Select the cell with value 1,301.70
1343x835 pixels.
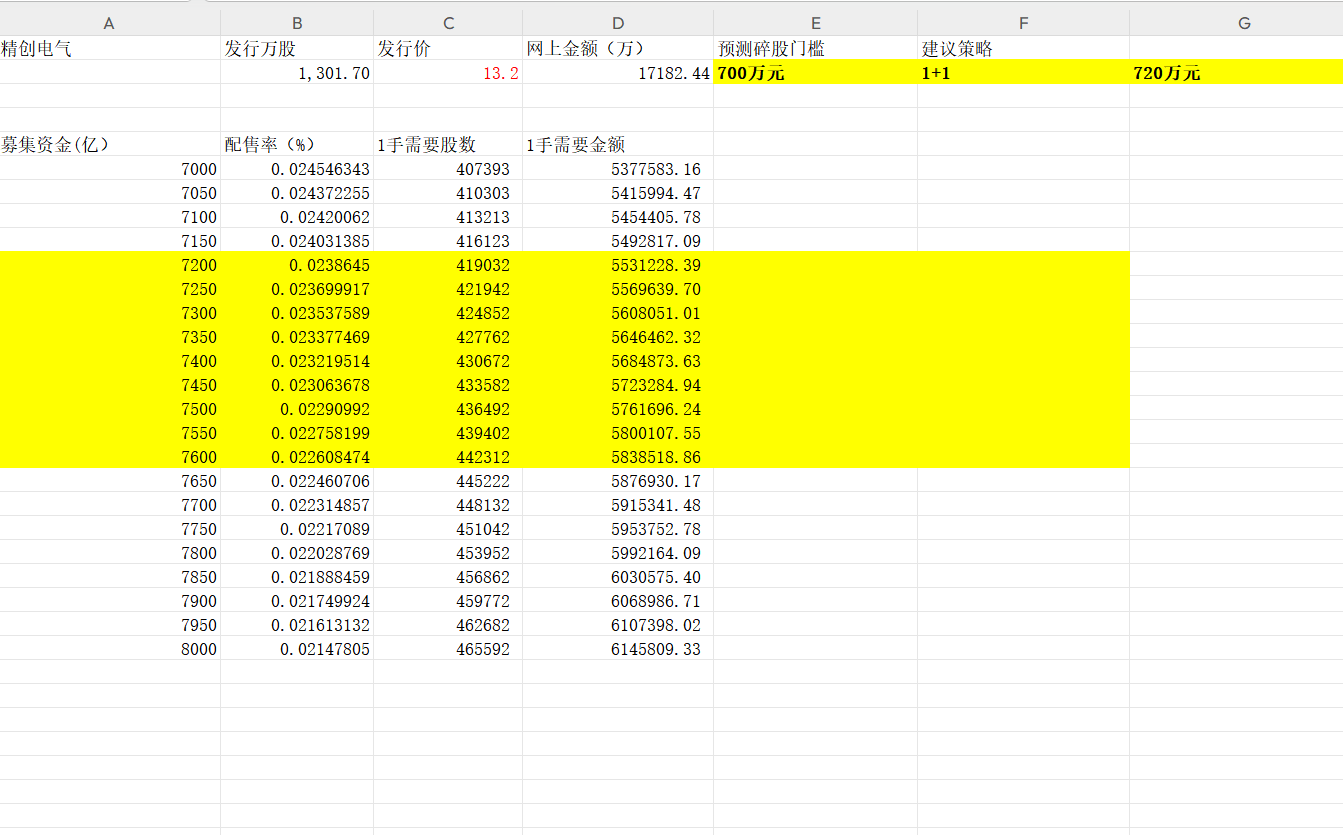[x=297, y=72]
